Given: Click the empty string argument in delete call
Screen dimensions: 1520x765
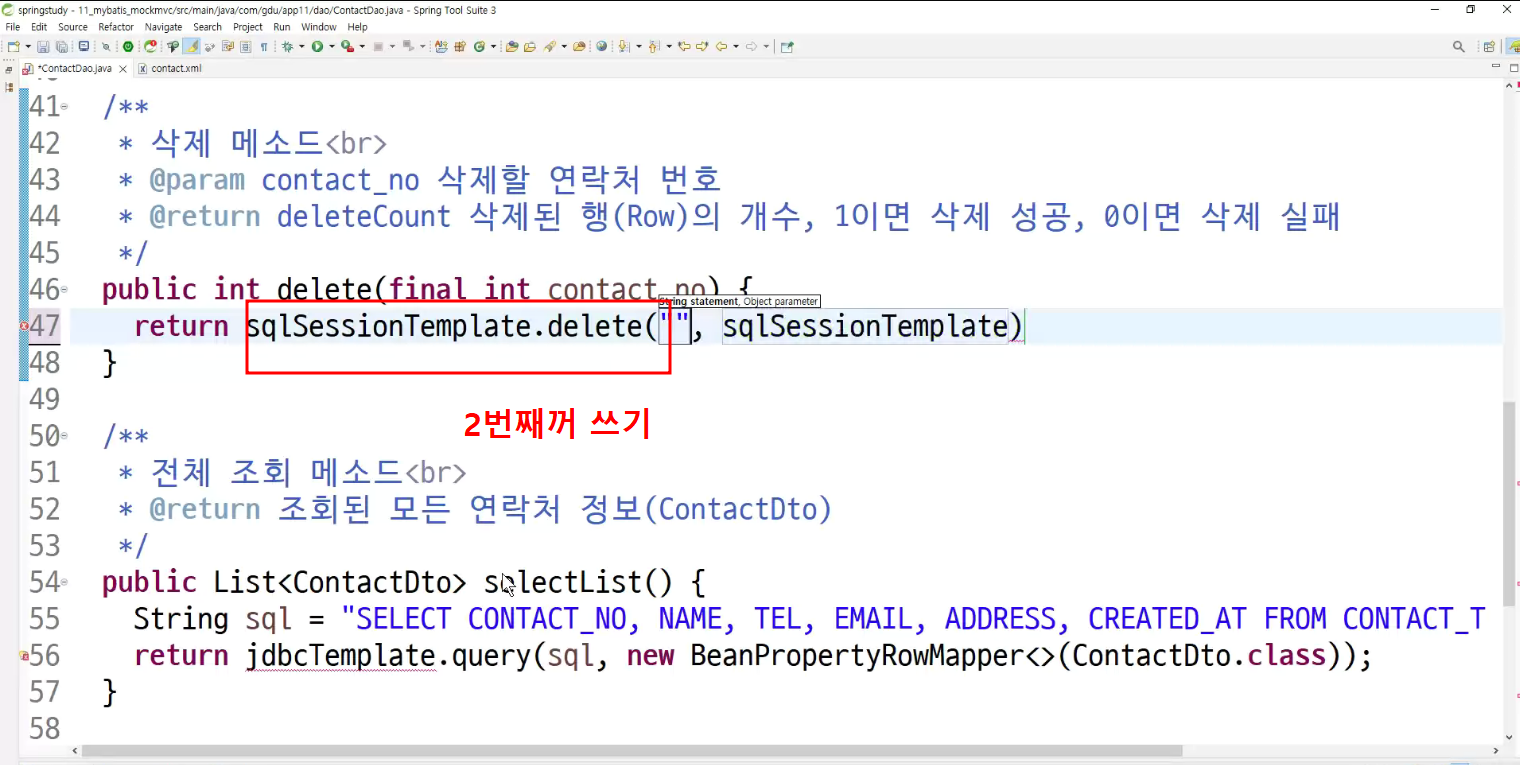Looking at the screenshot, I should pyautogui.click(x=675, y=326).
